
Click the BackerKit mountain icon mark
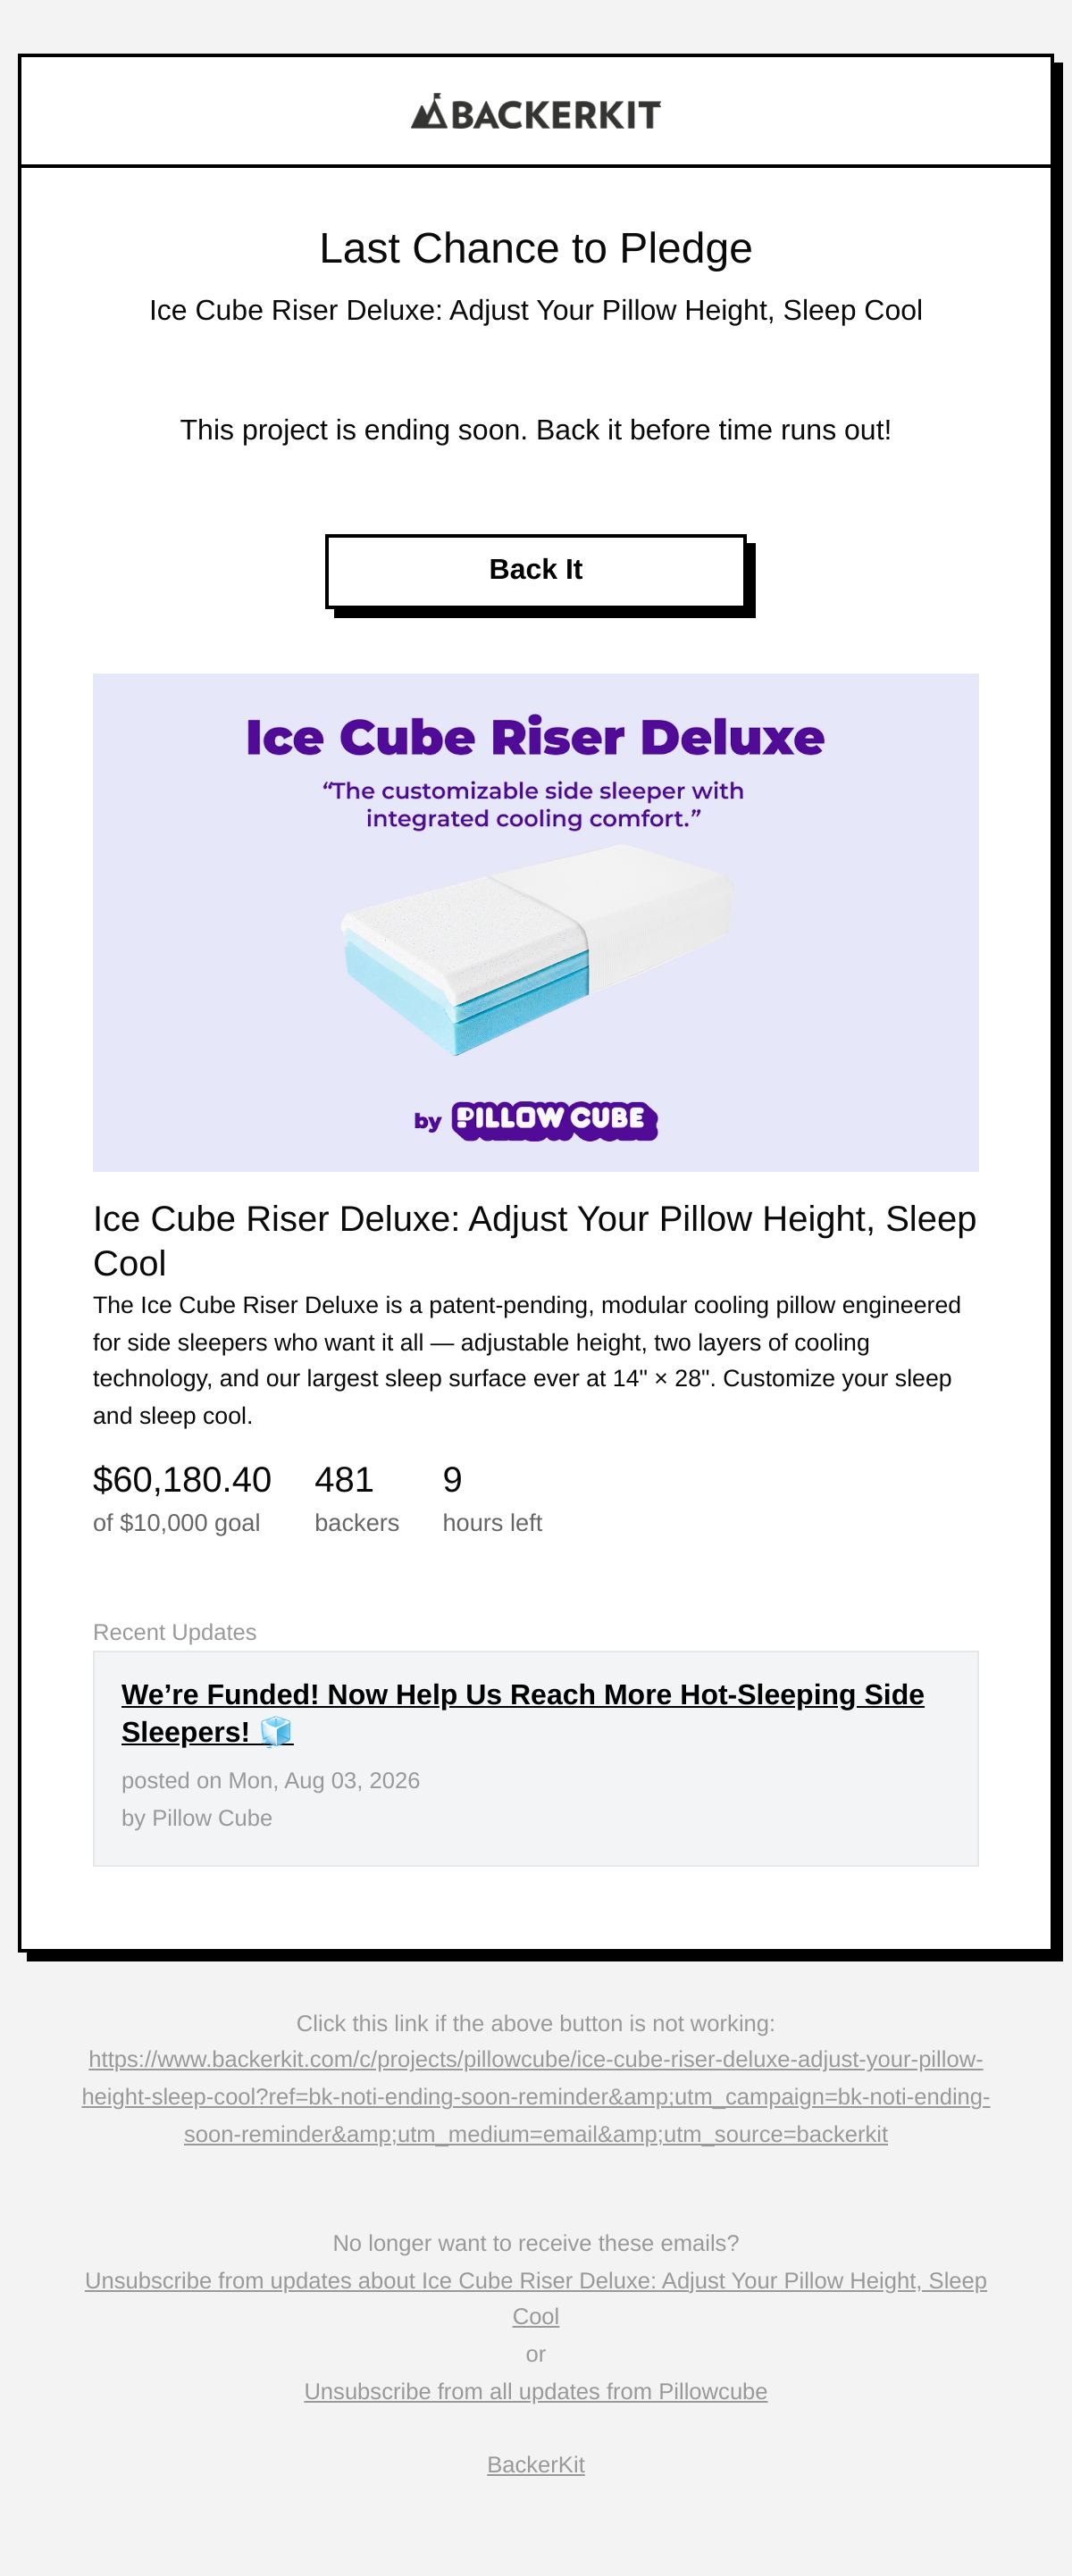point(429,111)
